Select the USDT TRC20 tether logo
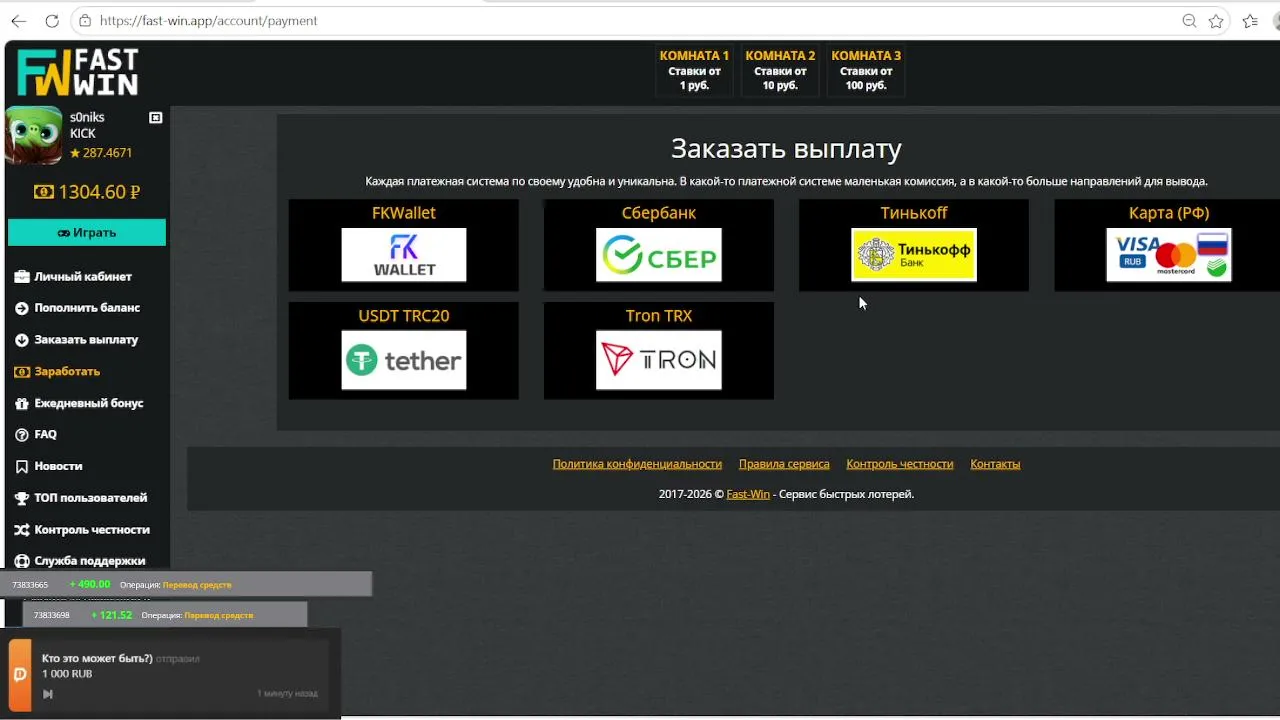 pyautogui.click(x=404, y=360)
